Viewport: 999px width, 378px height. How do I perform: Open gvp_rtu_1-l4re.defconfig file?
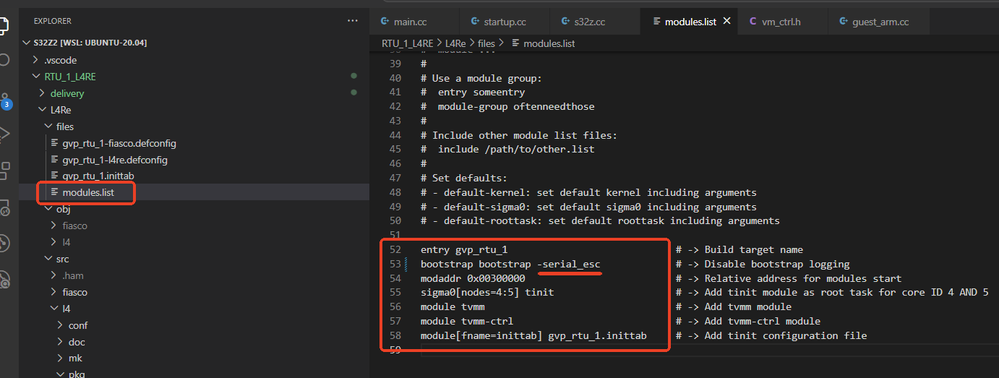pyautogui.click(x=115, y=159)
